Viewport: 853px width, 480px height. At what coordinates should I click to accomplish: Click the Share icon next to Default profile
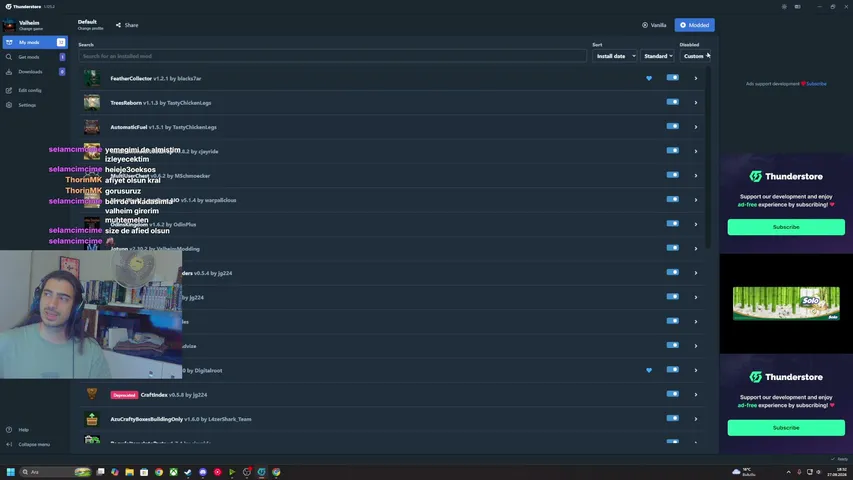(118, 25)
